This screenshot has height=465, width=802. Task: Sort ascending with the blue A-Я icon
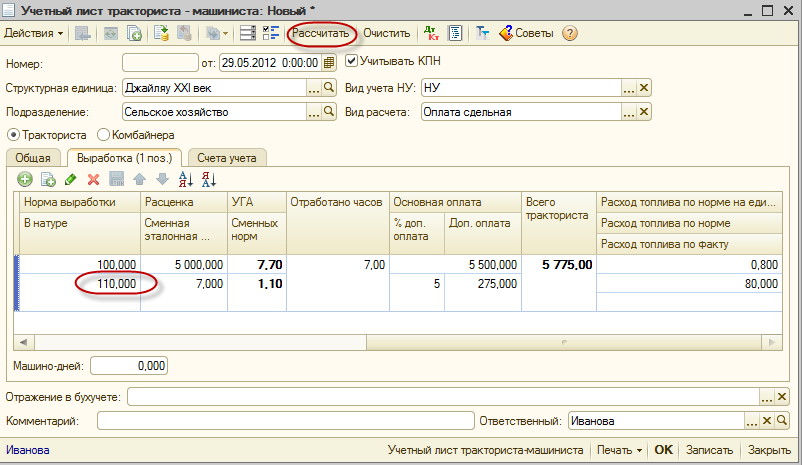click(x=185, y=179)
